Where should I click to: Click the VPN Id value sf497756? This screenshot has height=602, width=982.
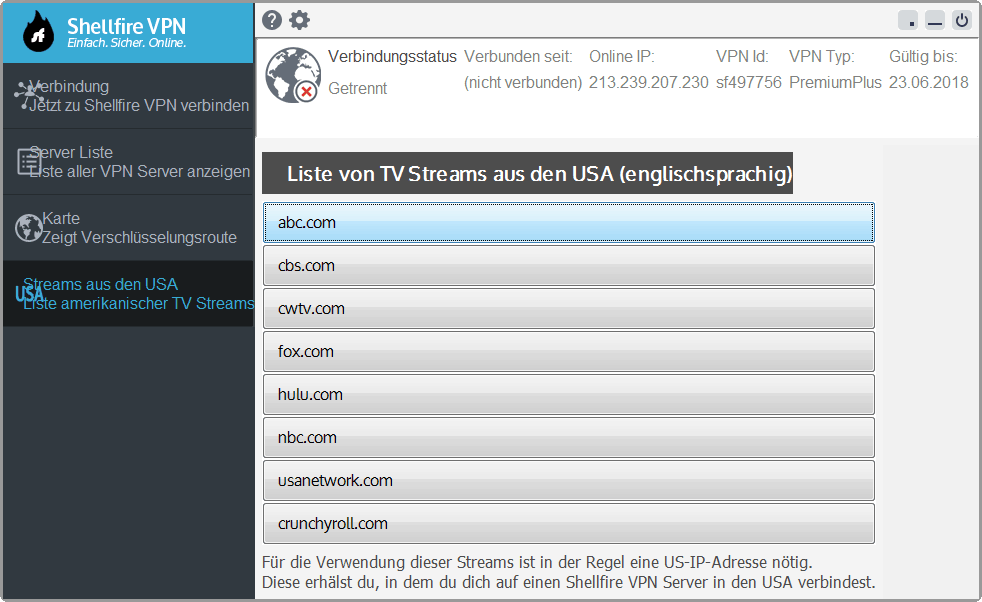748,82
